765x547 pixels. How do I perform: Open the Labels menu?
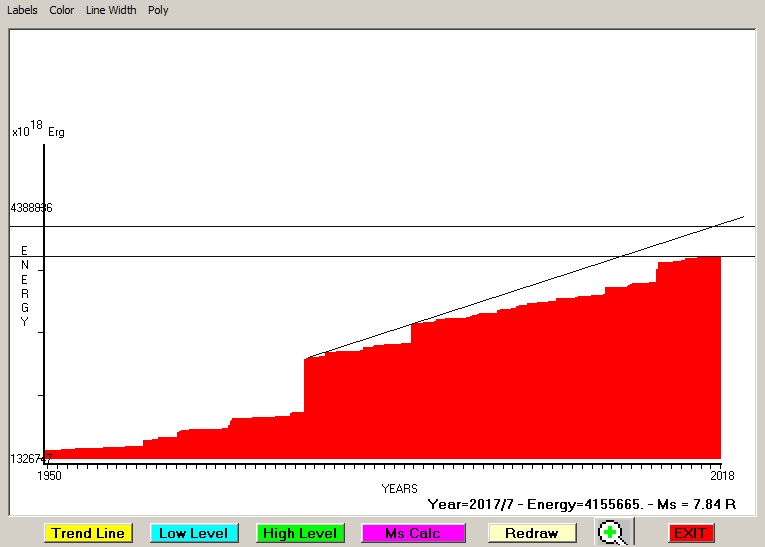coord(22,10)
